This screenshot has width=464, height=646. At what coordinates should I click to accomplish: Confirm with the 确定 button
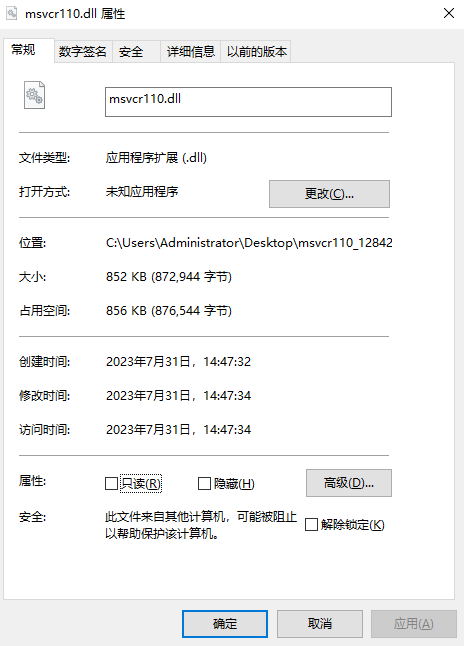tap(225, 624)
